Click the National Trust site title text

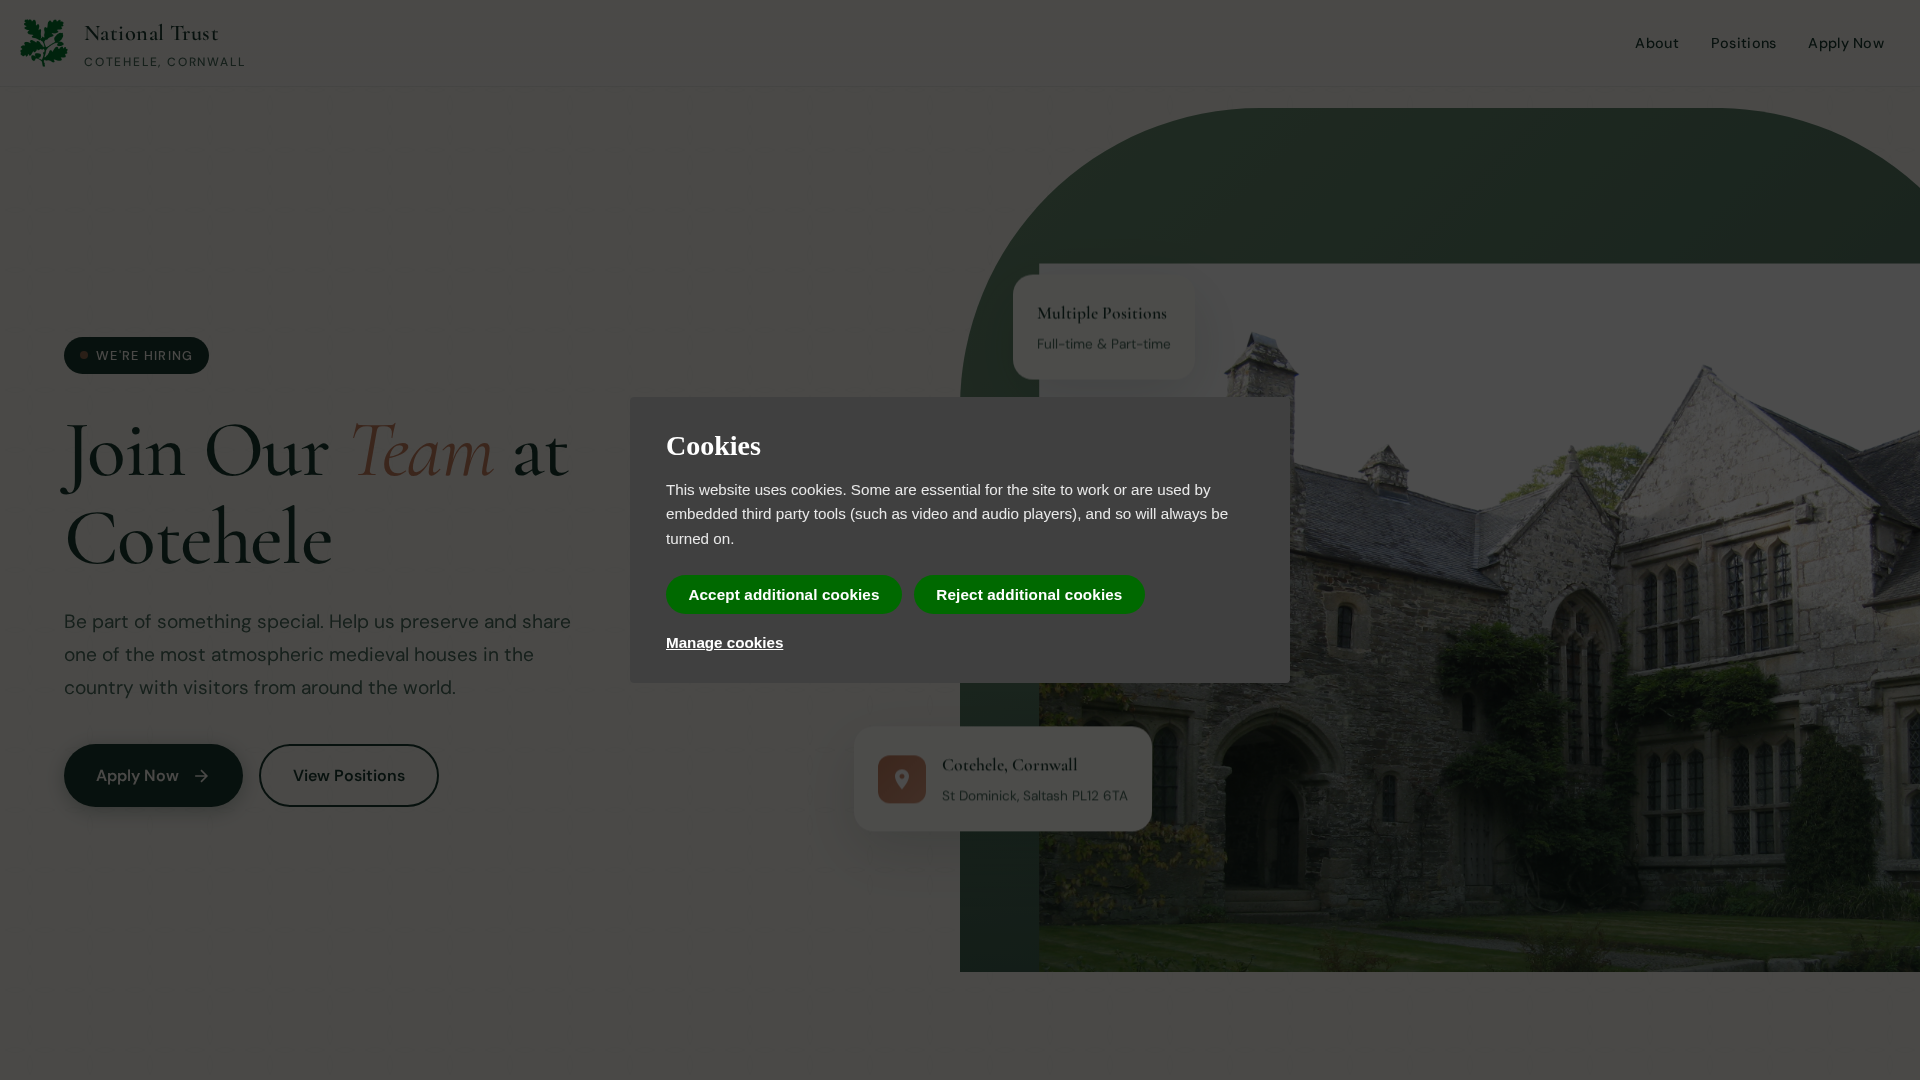pyautogui.click(x=151, y=33)
